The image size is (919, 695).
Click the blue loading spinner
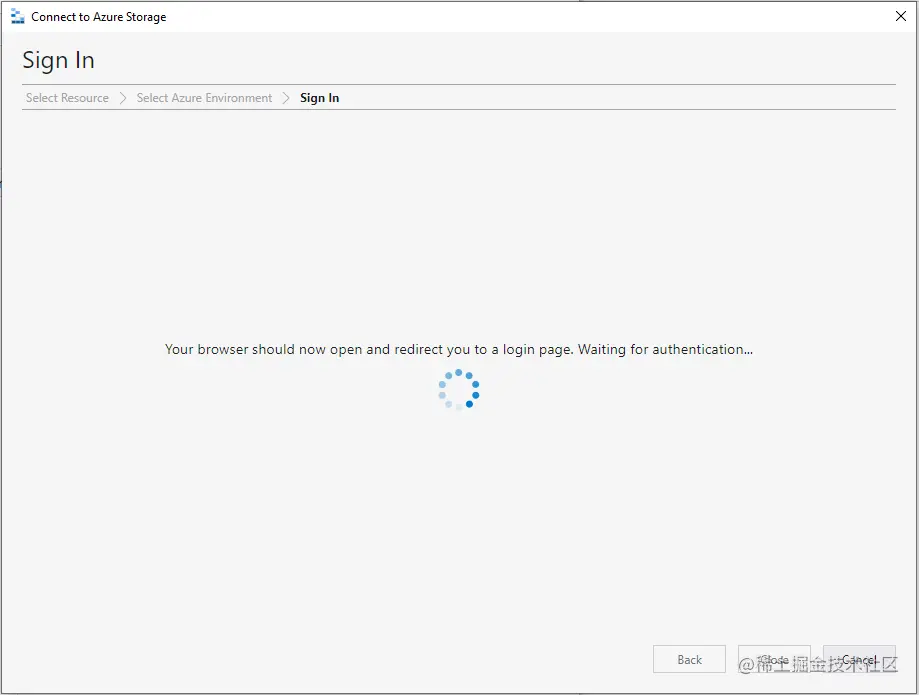(x=459, y=389)
